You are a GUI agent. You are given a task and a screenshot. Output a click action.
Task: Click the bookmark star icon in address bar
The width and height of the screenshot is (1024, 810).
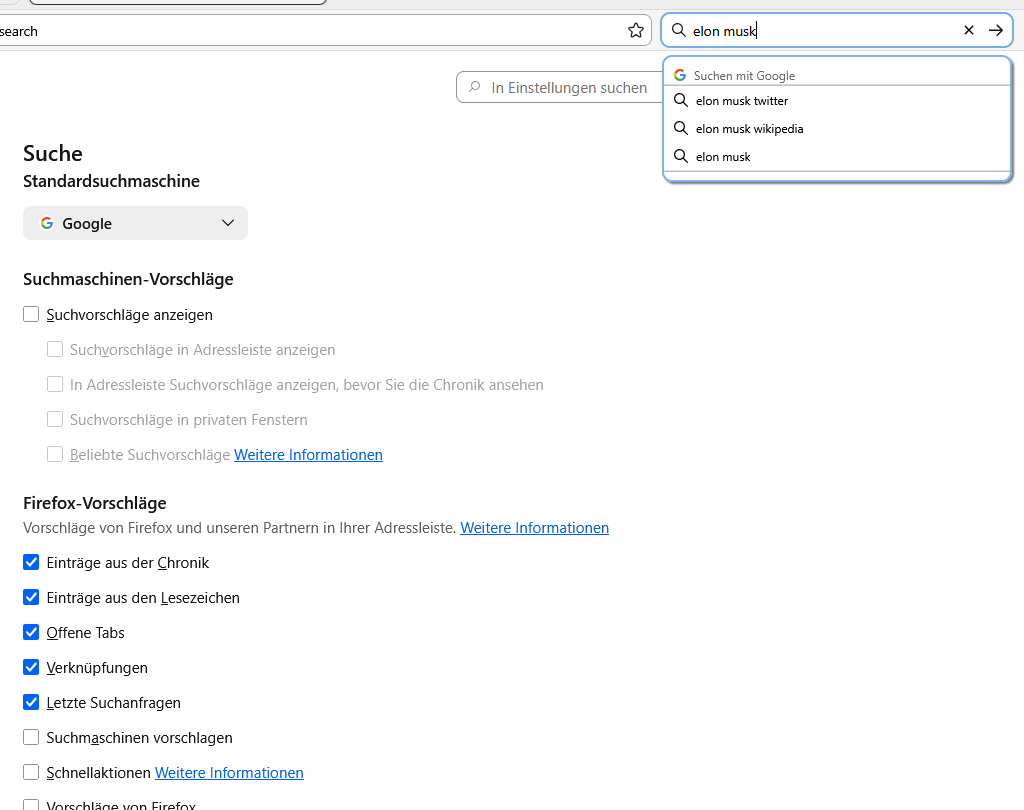pos(636,31)
